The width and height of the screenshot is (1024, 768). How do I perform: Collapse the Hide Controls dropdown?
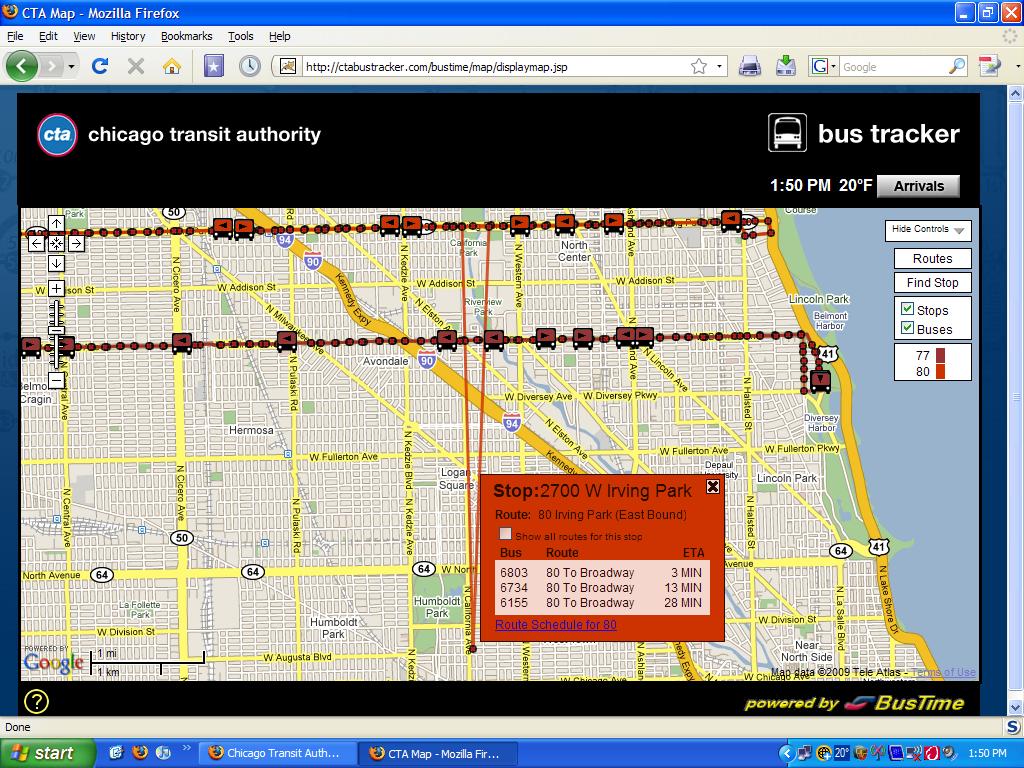pos(927,230)
